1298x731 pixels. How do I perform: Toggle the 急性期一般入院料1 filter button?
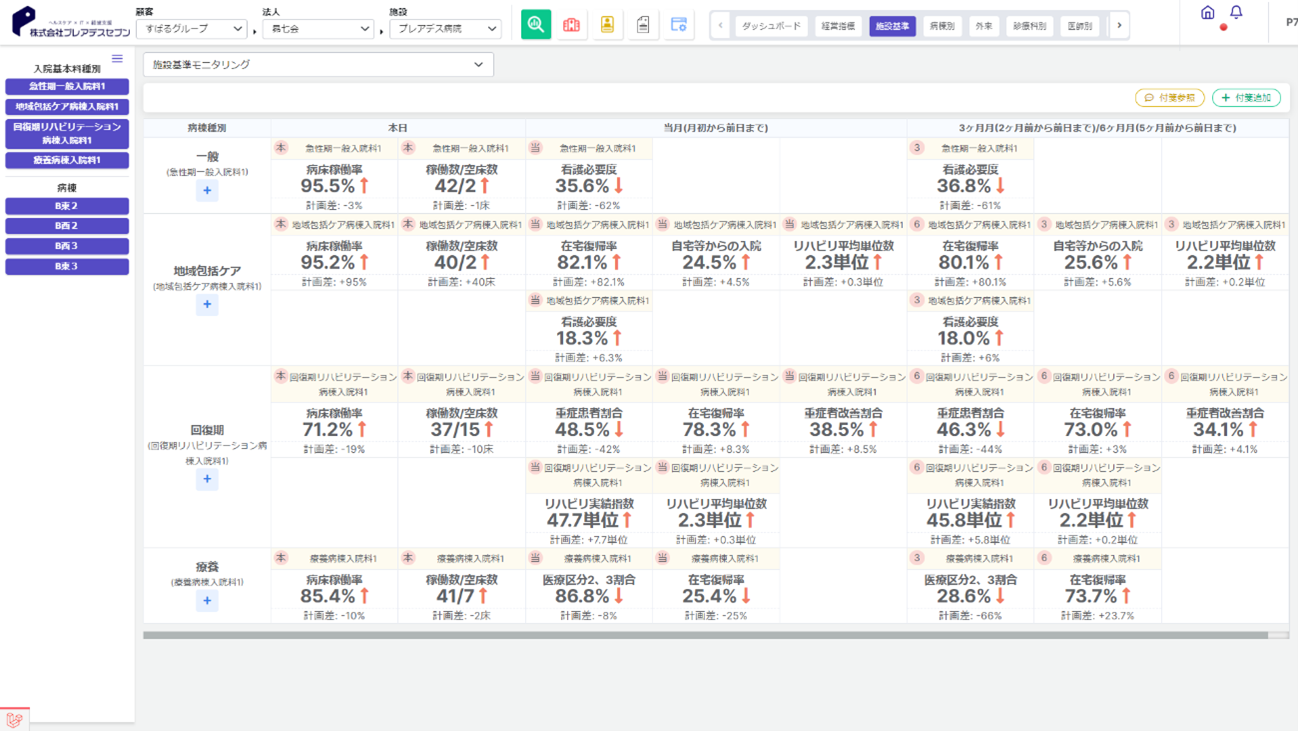coord(67,87)
